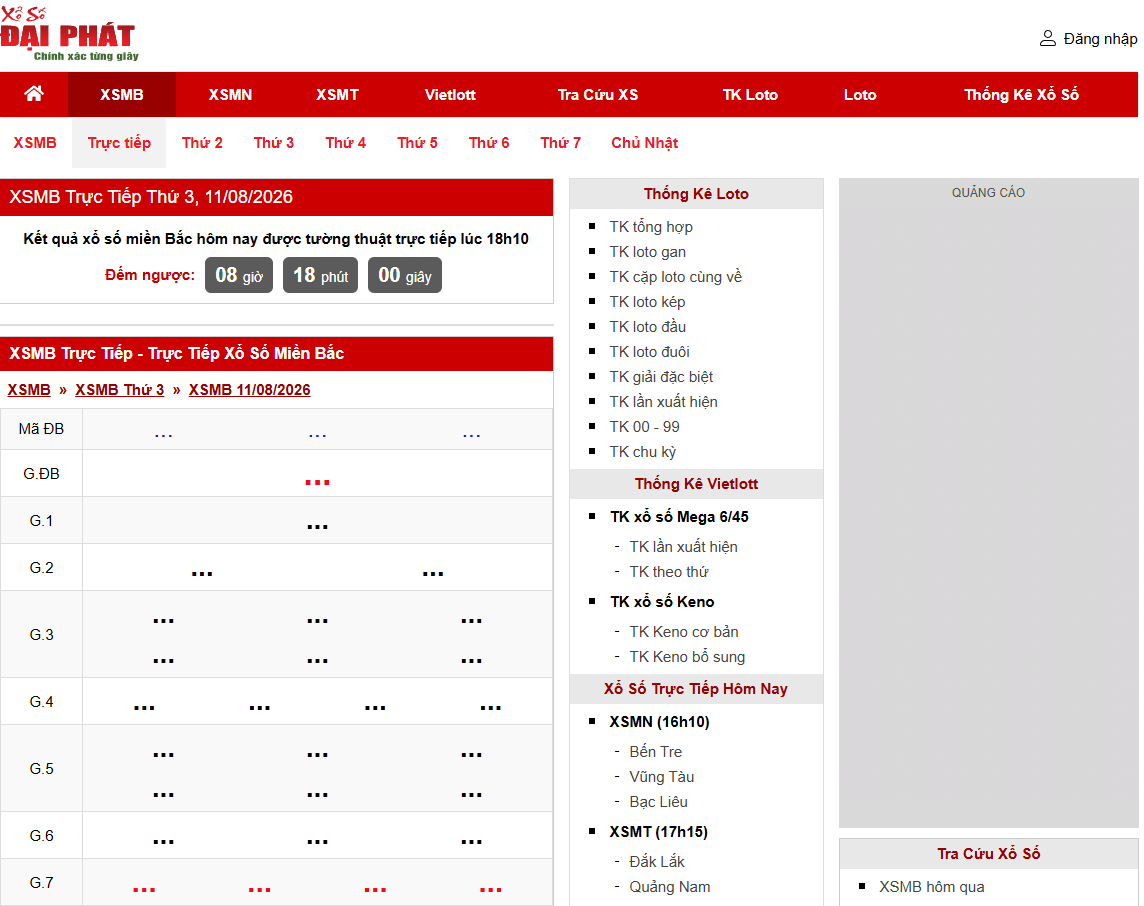
Task: Open XSMT (17h15) link
Action: tap(658, 832)
